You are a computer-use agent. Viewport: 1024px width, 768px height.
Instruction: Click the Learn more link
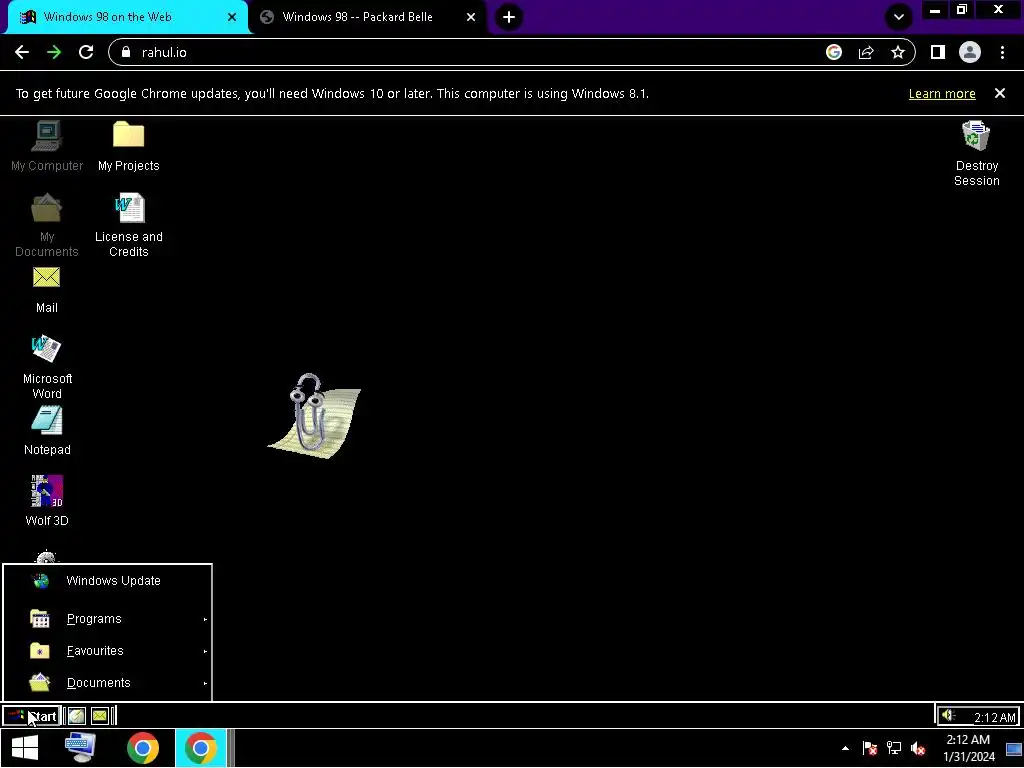pos(942,93)
